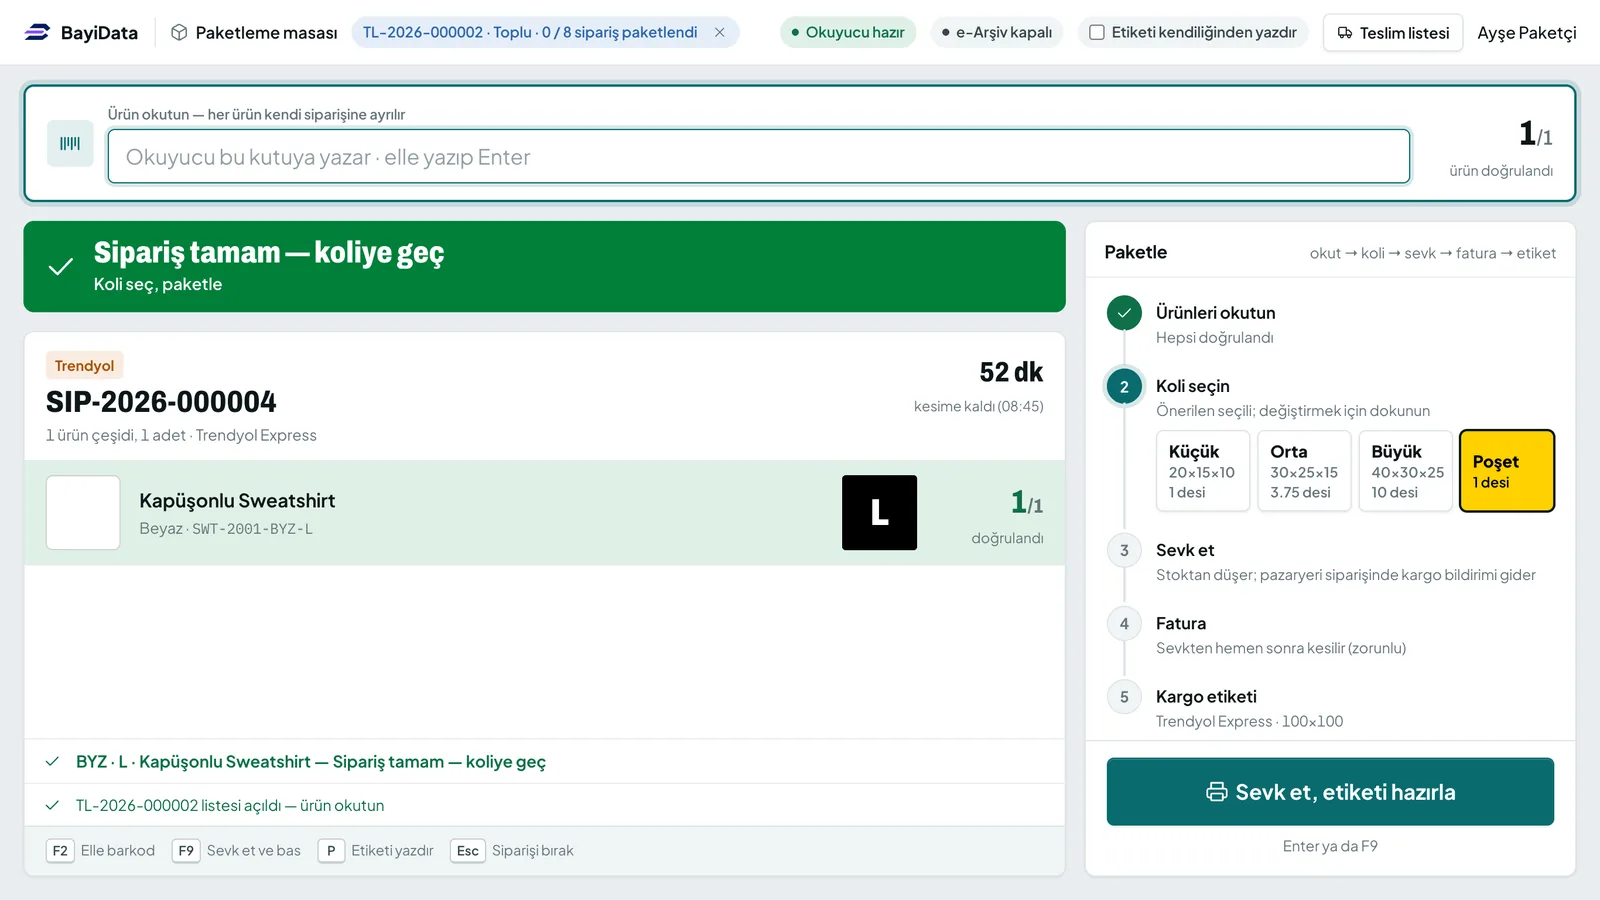
Task: Click the checkmark beside the TL-2026-000002 log entry
Action: 52,805
